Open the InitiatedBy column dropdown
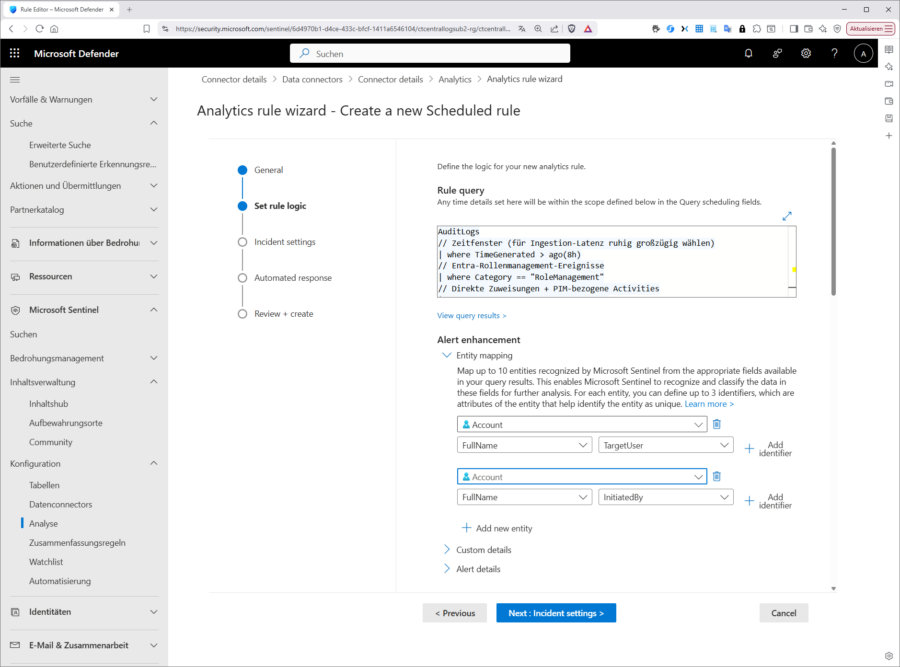Viewport: 900px width, 667px height. pos(665,497)
